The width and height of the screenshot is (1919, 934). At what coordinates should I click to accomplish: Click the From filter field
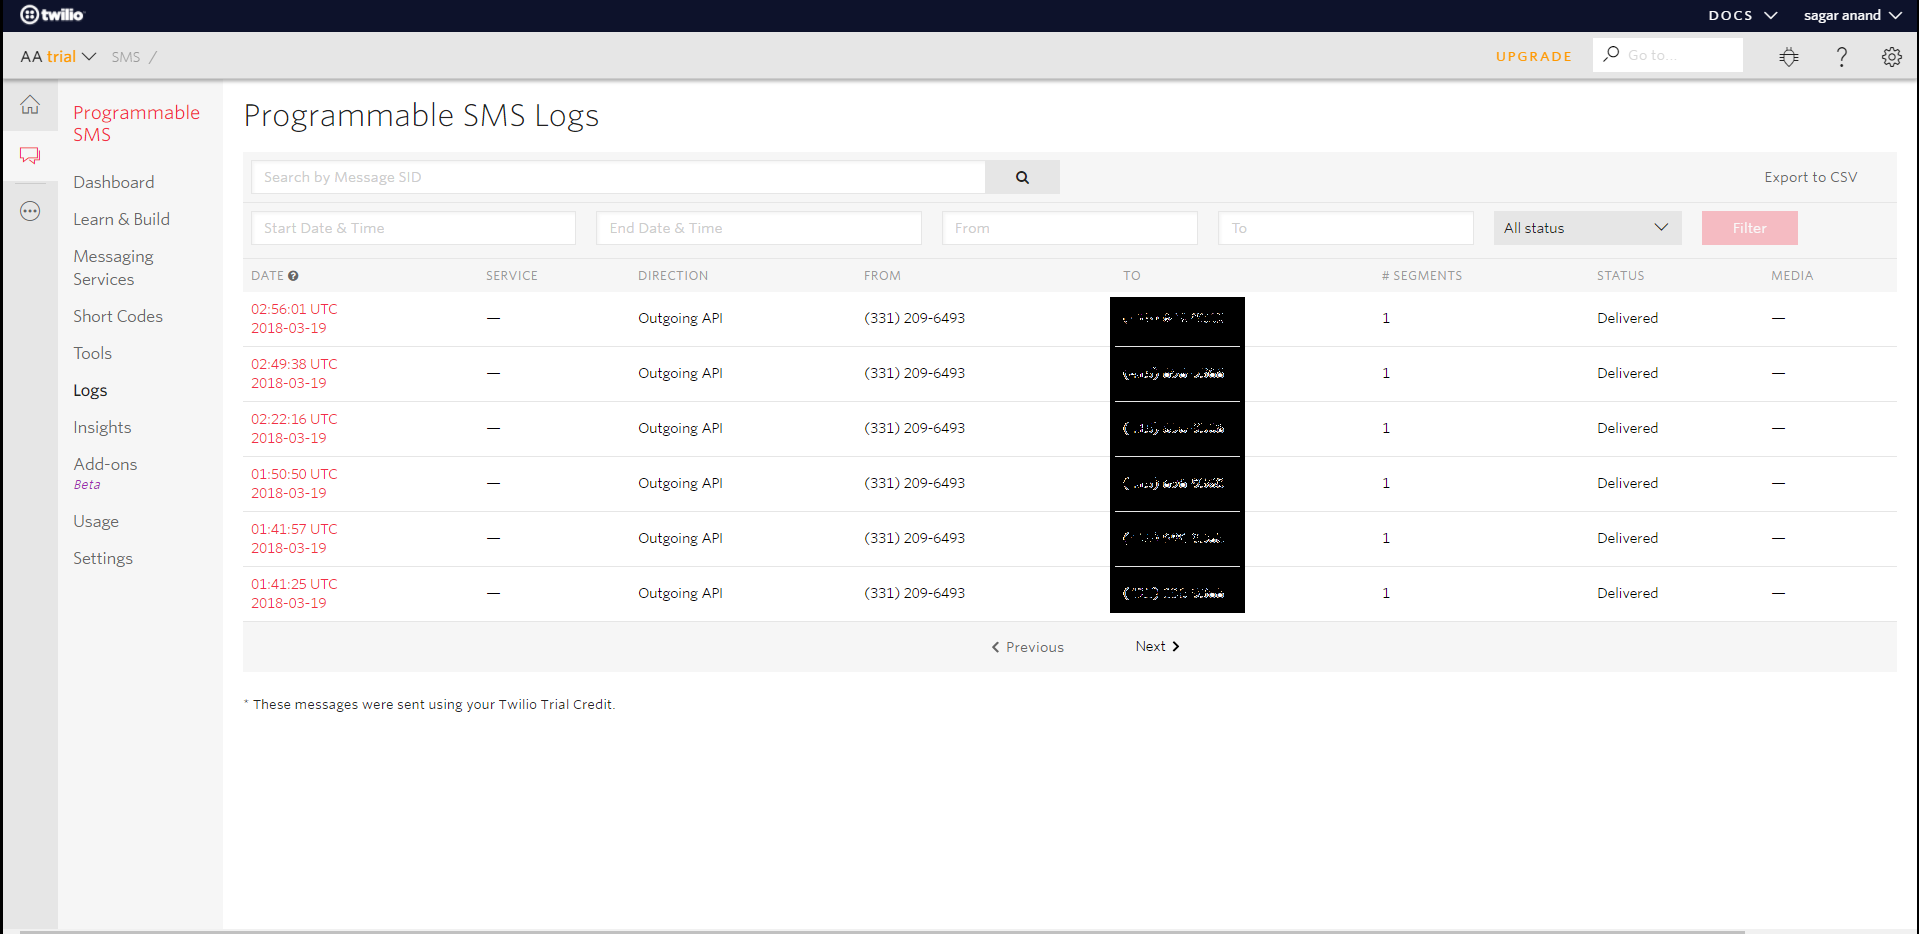(1069, 228)
